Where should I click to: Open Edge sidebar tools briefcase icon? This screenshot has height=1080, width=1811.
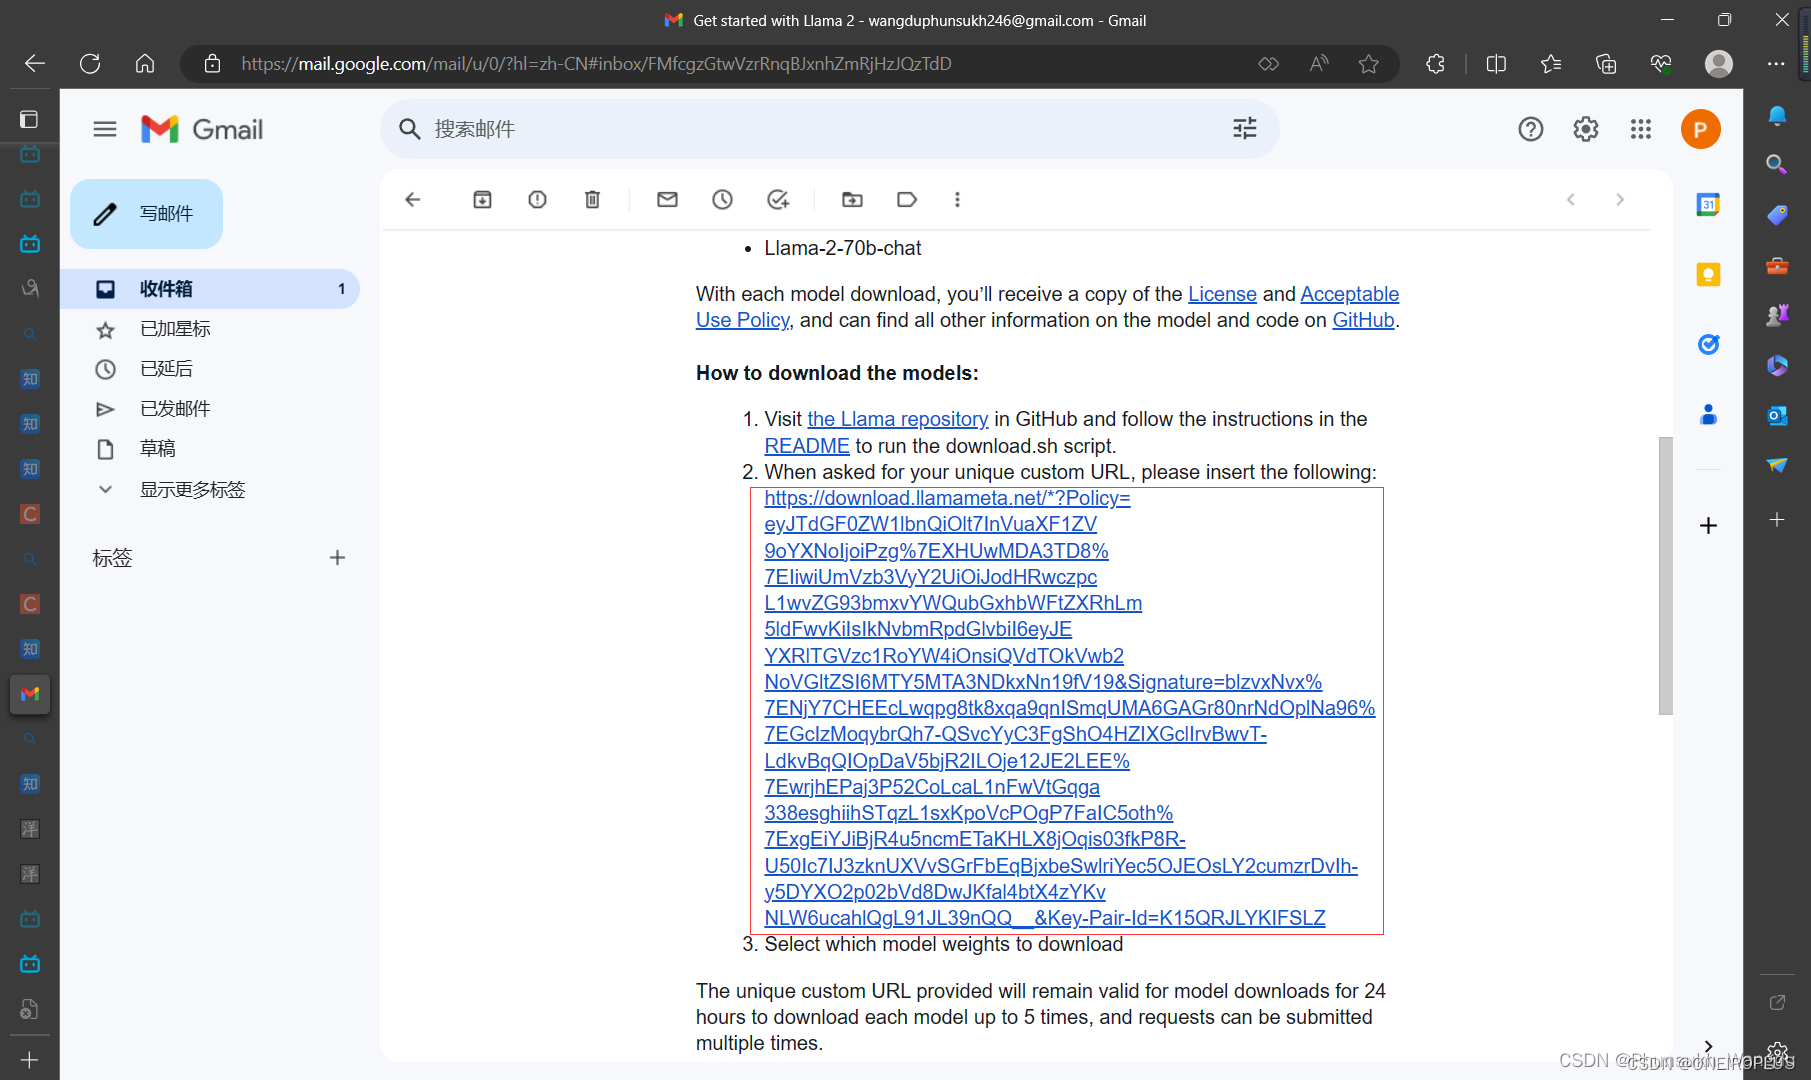pyautogui.click(x=1777, y=265)
